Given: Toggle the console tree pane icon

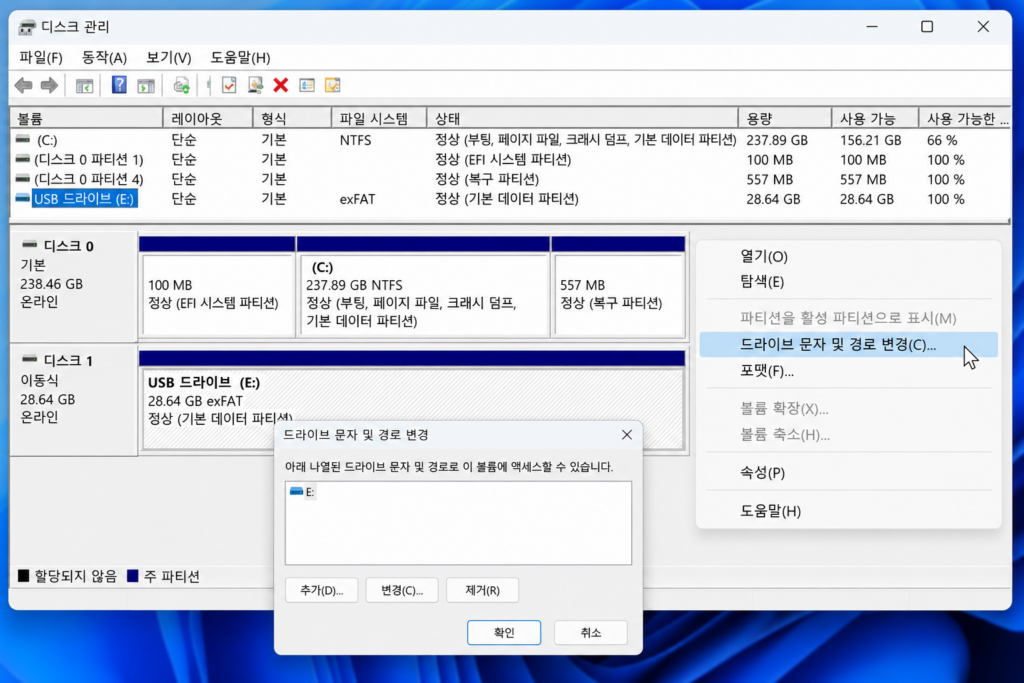Looking at the screenshot, I should (x=84, y=86).
